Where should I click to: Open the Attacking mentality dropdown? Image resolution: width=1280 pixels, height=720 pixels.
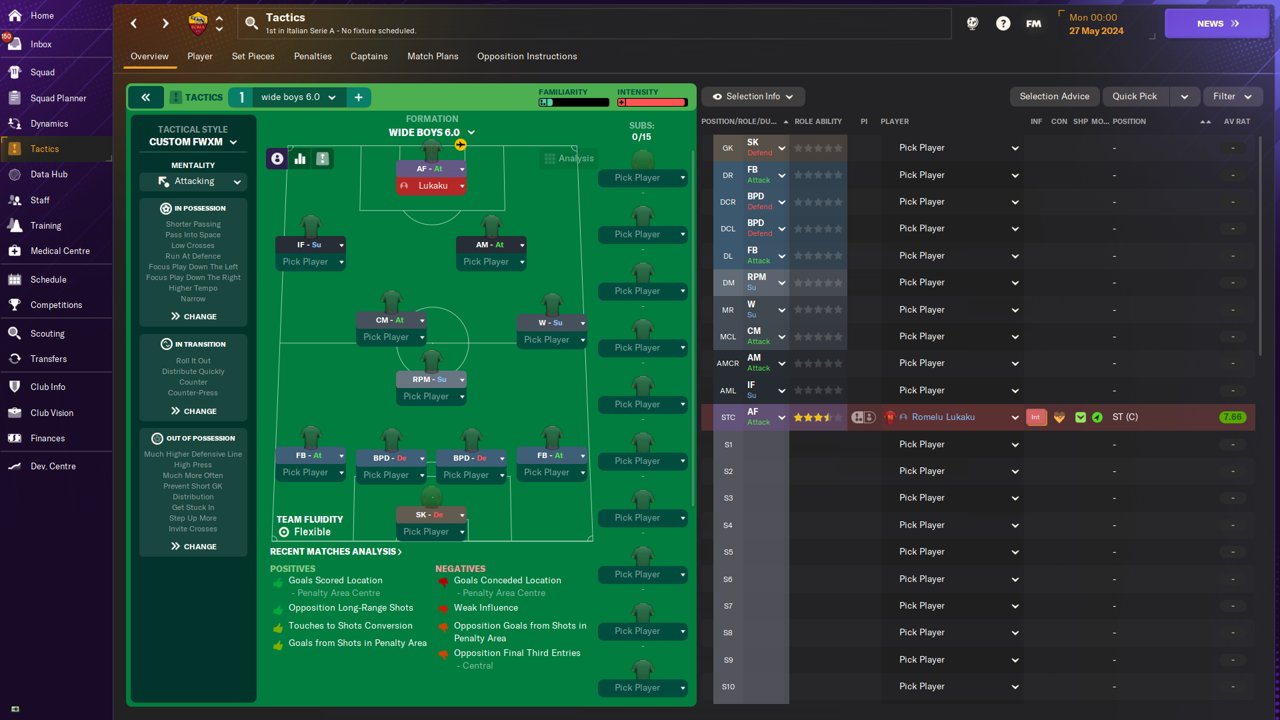[x=193, y=181]
